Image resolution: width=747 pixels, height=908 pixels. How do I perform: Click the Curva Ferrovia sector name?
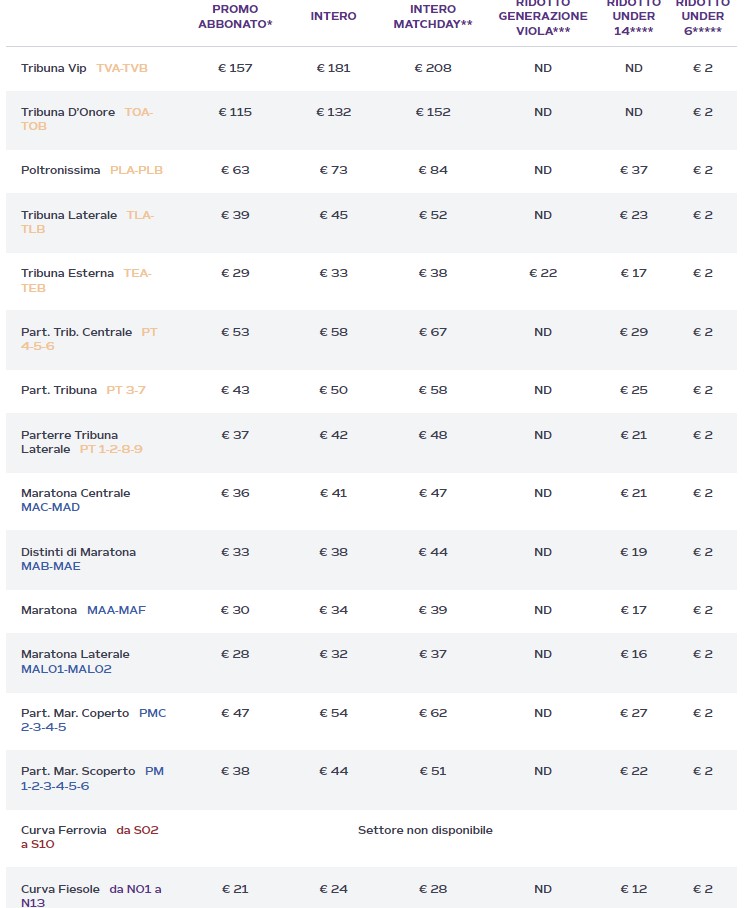(x=64, y=830)
